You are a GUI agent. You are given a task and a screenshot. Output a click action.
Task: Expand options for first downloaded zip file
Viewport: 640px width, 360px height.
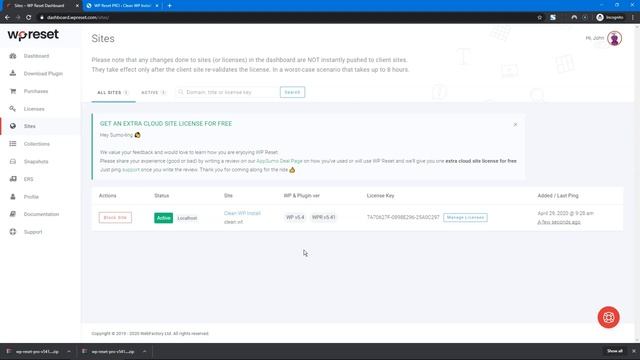coord(69,351)
